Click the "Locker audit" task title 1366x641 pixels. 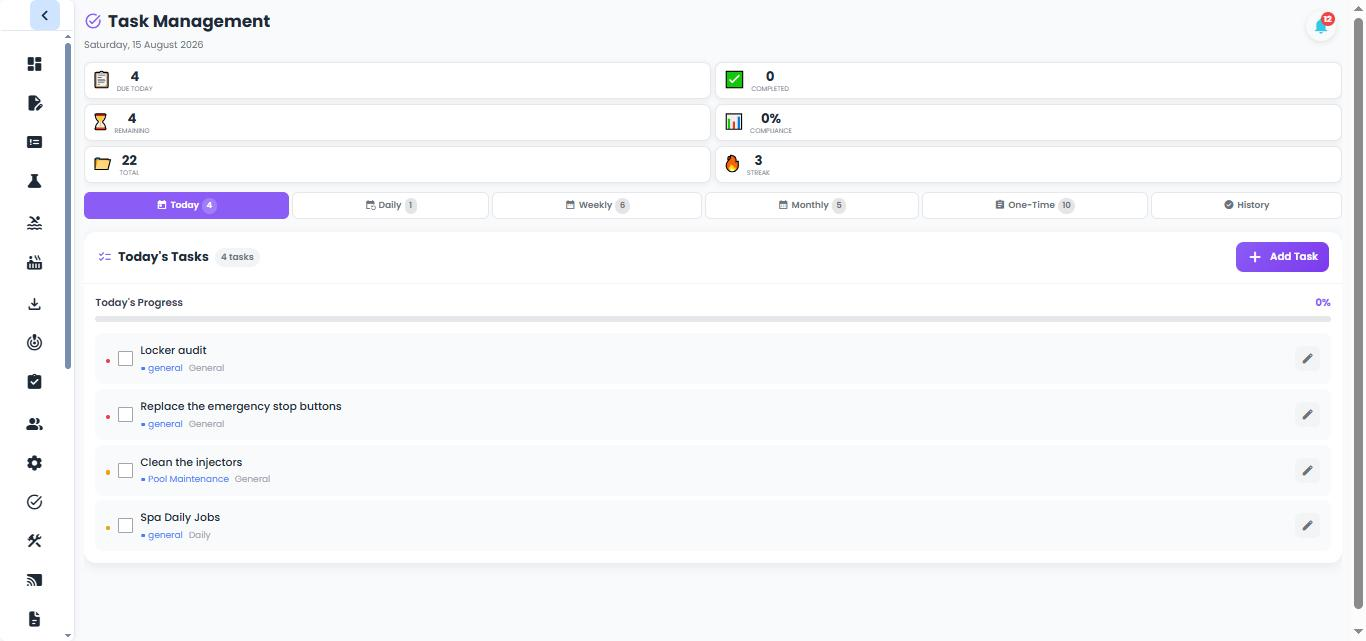coord(173,350)
